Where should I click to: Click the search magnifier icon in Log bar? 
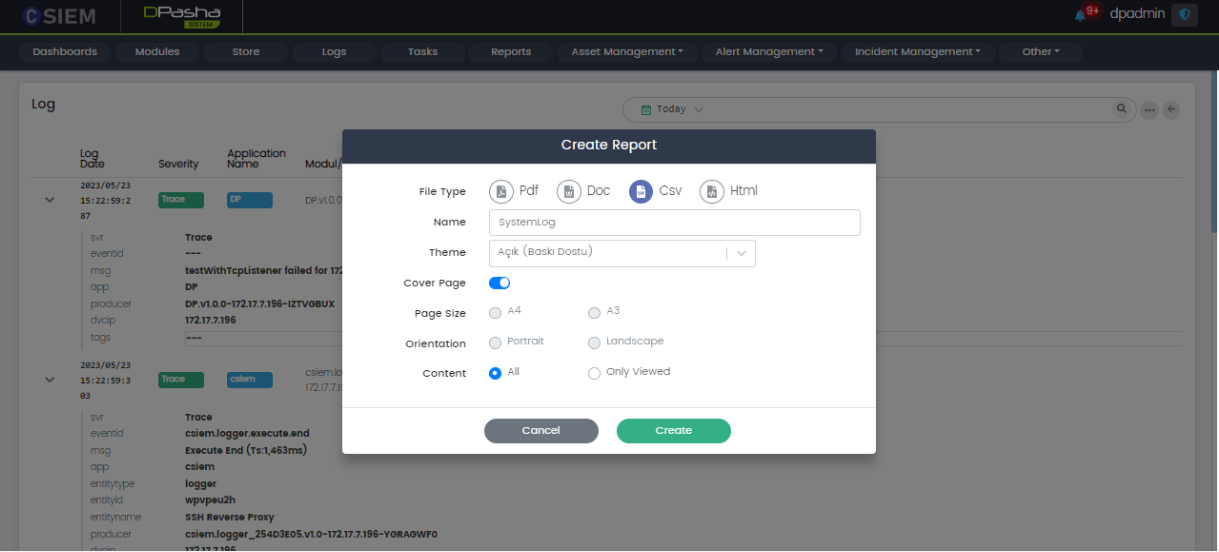point(1122,109)
